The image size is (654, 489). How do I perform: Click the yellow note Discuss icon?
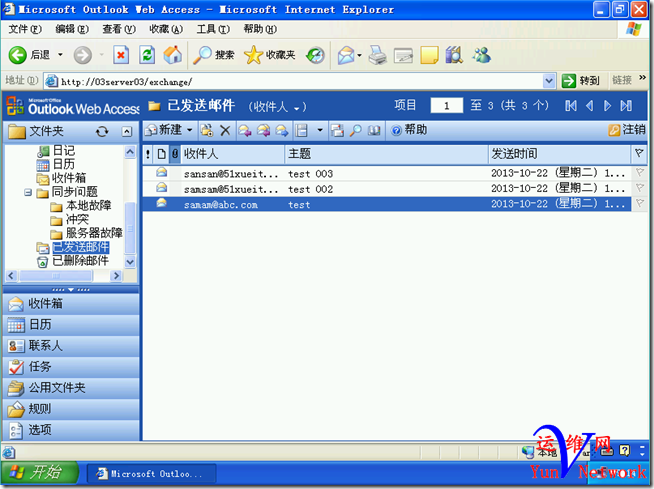(429, 55)
